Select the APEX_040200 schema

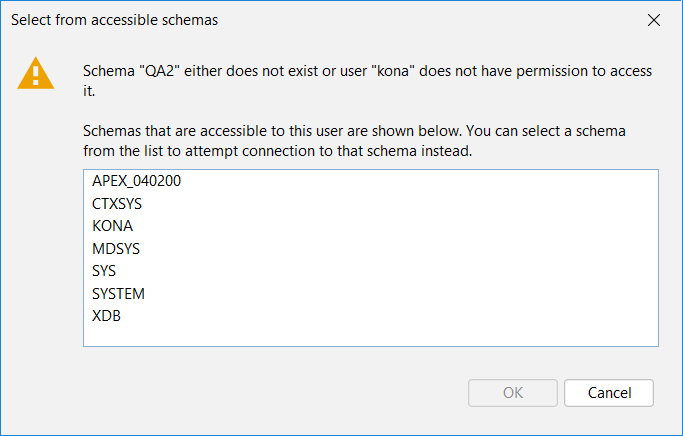click(371, 181)
